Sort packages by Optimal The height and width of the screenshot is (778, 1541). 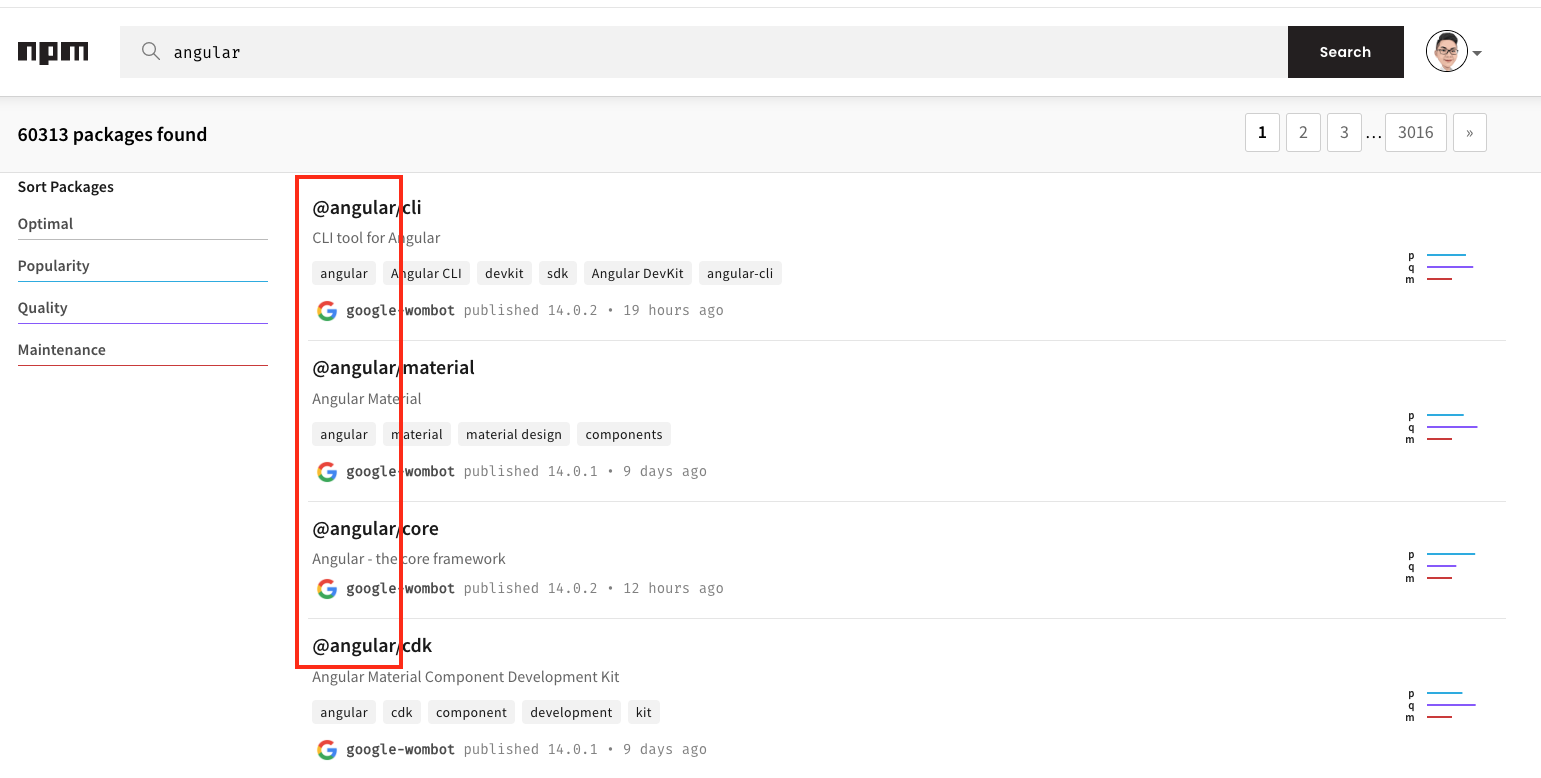click(x=143, y=224)
